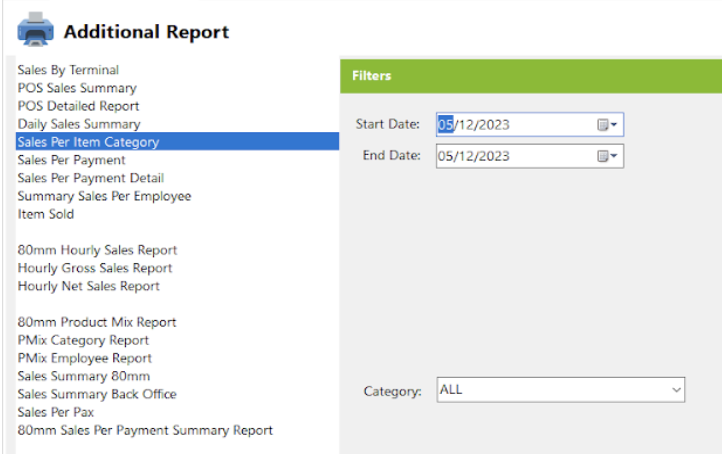This screenshot has width=722, height=454.
Task: Choose Daily Sales Summary report
Action: (79, 124)
